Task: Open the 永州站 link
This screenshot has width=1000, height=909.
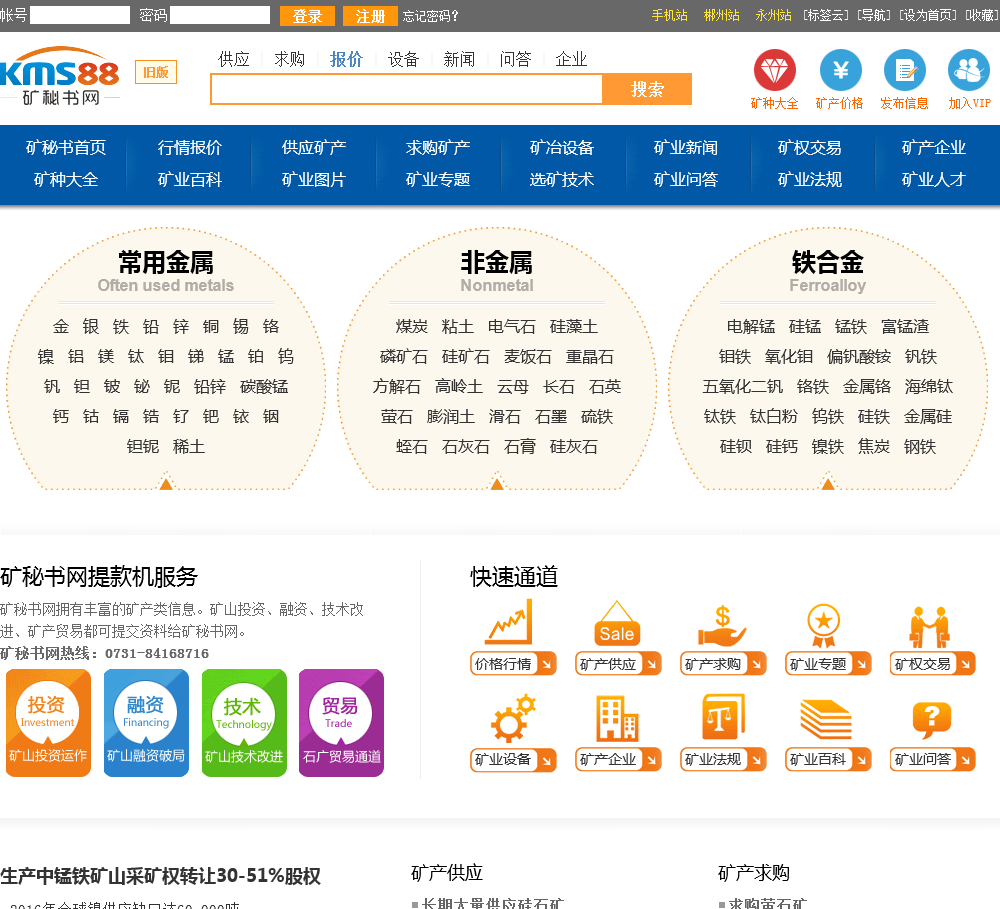Action: point(773,15)
